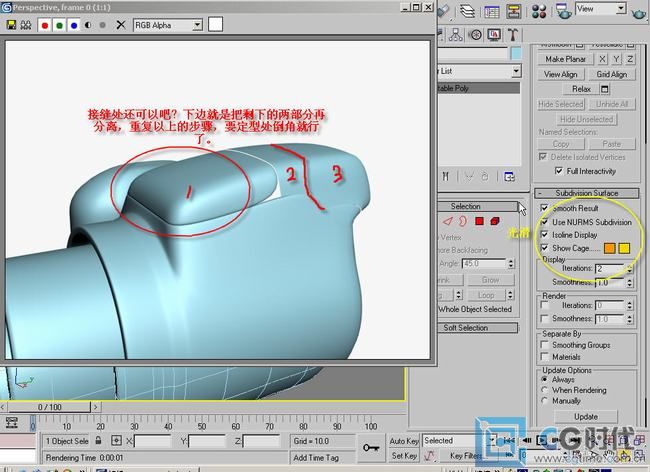The width and height of the screenshot is (650, 472).
Task: Adjust the Display Iterations spinner
Action: [x=630, y=269]
